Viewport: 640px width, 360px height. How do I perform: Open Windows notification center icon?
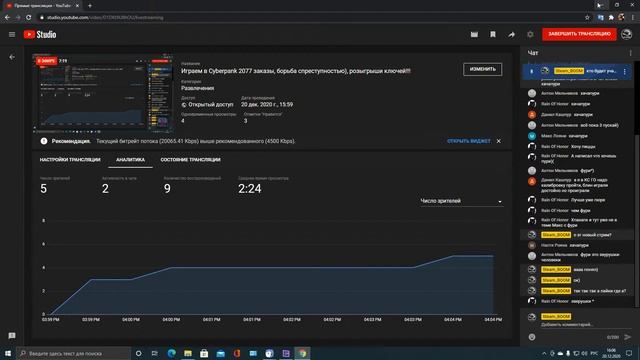(x=629, y=353)
